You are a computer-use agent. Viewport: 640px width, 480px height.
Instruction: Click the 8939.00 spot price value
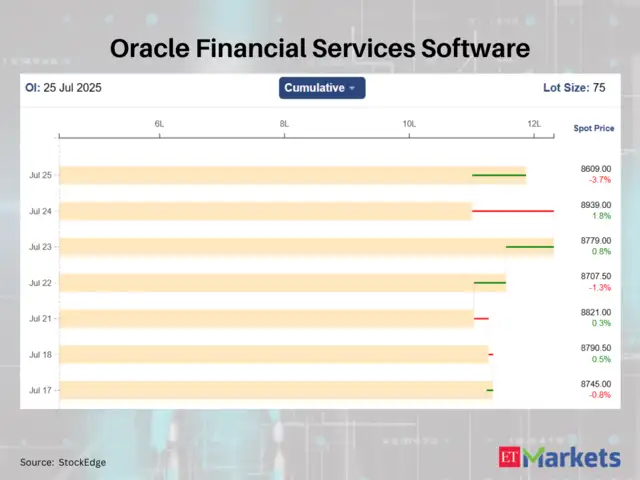(x=595, y=205)
